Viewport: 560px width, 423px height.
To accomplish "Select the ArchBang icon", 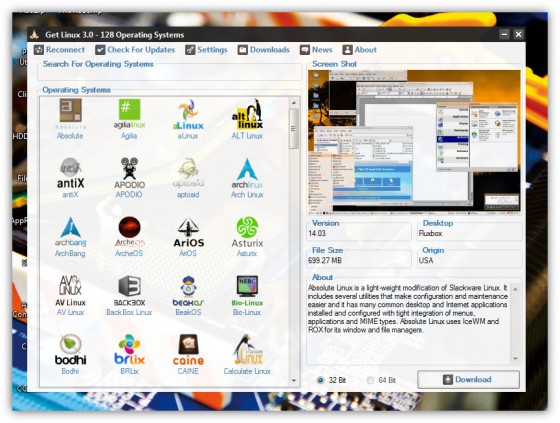I will (70, 233).
